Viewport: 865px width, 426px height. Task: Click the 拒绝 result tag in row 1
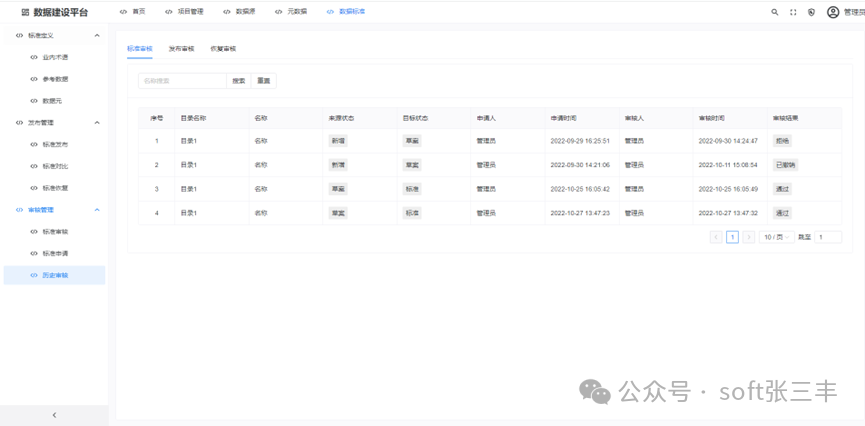[782, 141]
